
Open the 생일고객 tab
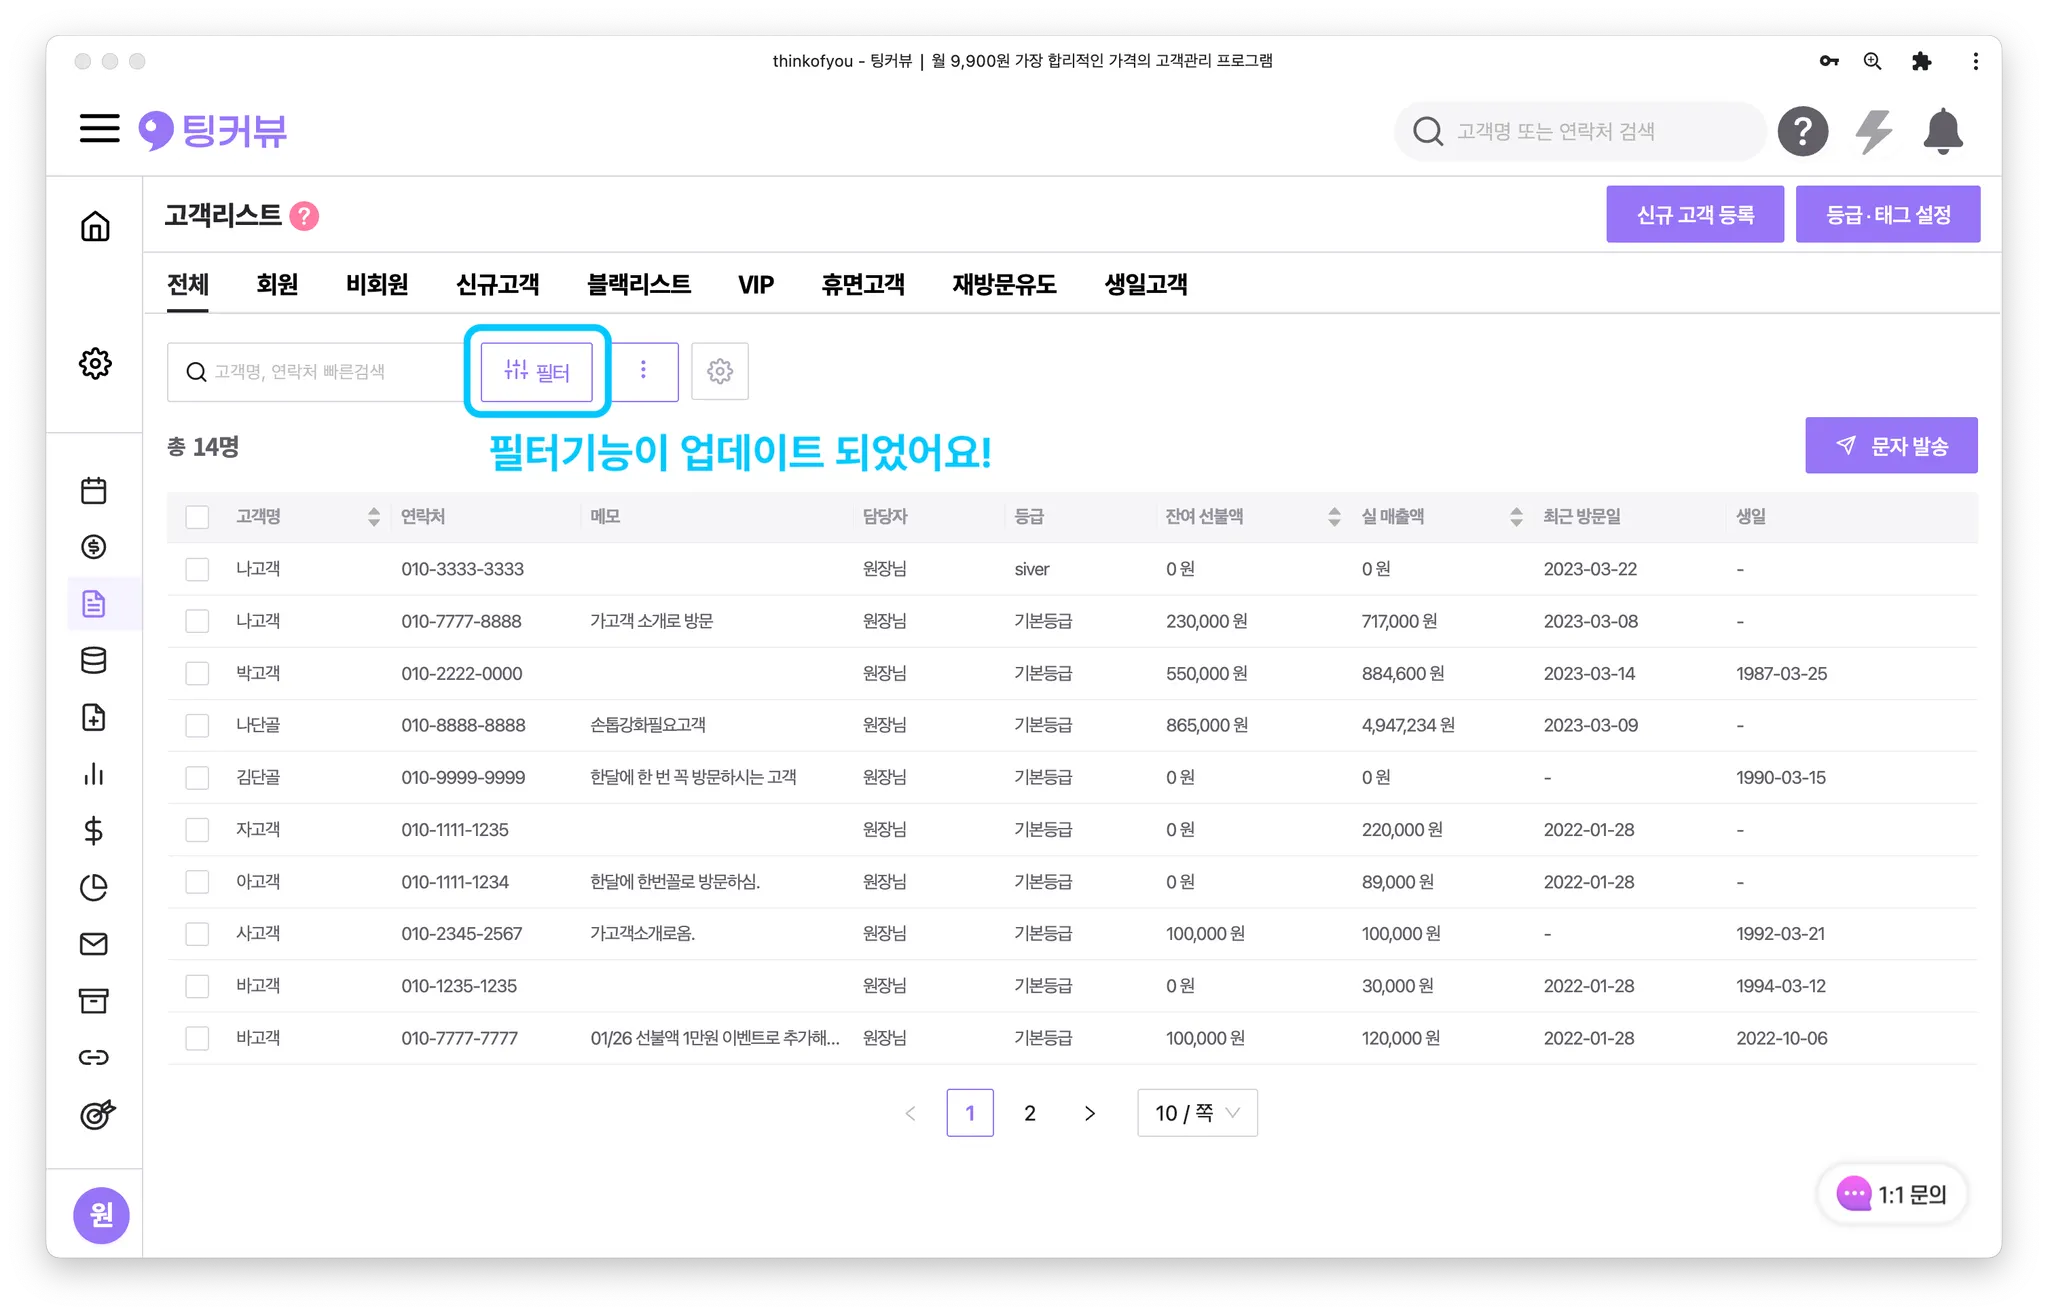1145,285
